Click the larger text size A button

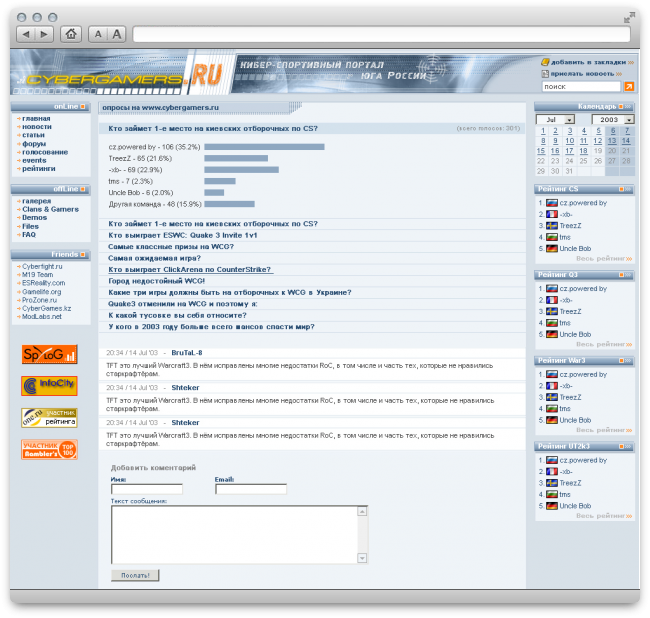tap(117, 34)
